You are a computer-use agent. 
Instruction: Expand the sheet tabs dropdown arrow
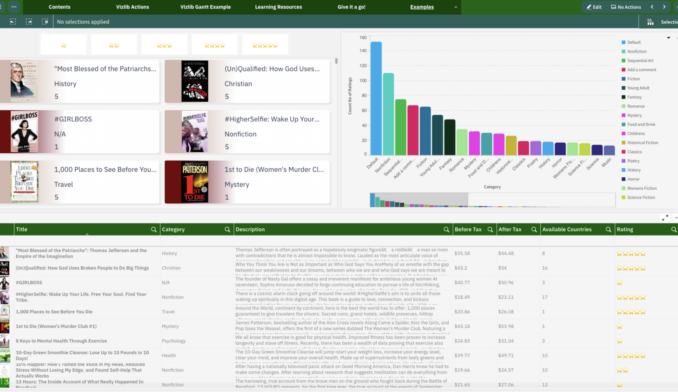[455, 7]
